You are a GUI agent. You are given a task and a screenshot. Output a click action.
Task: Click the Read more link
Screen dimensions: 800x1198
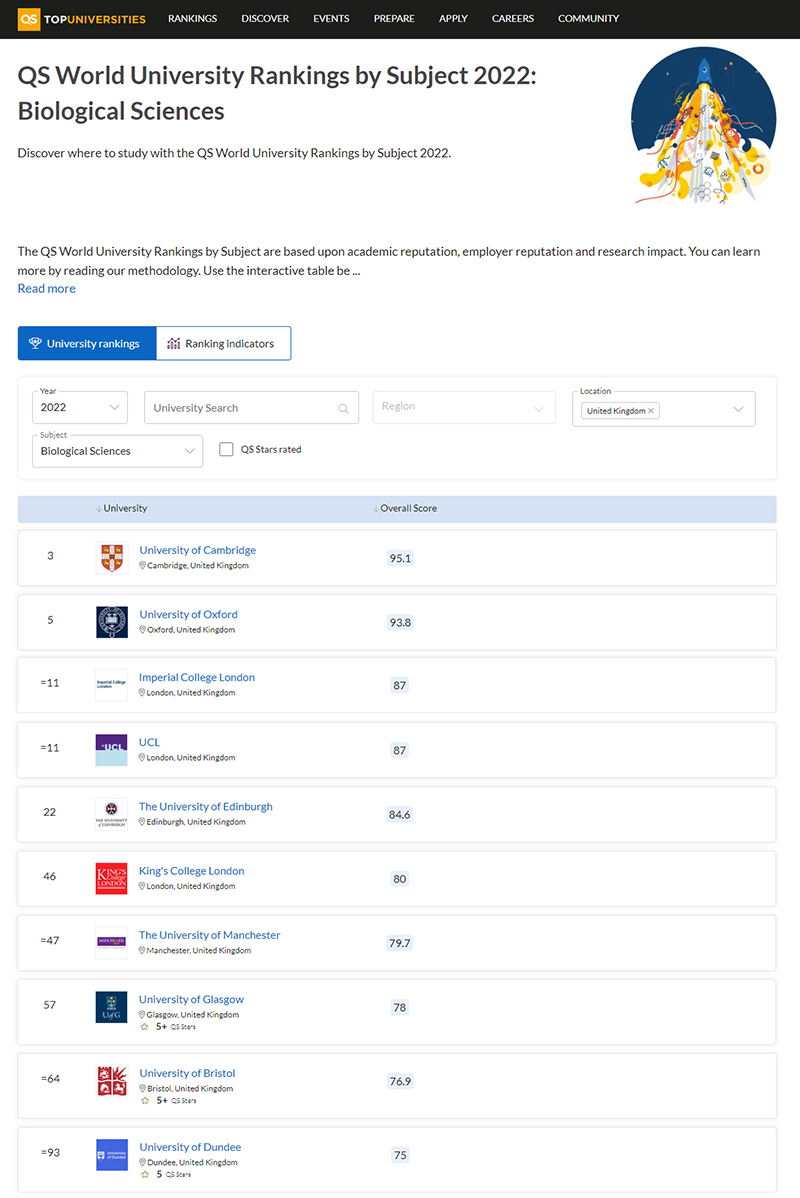[x=47, y=288]
